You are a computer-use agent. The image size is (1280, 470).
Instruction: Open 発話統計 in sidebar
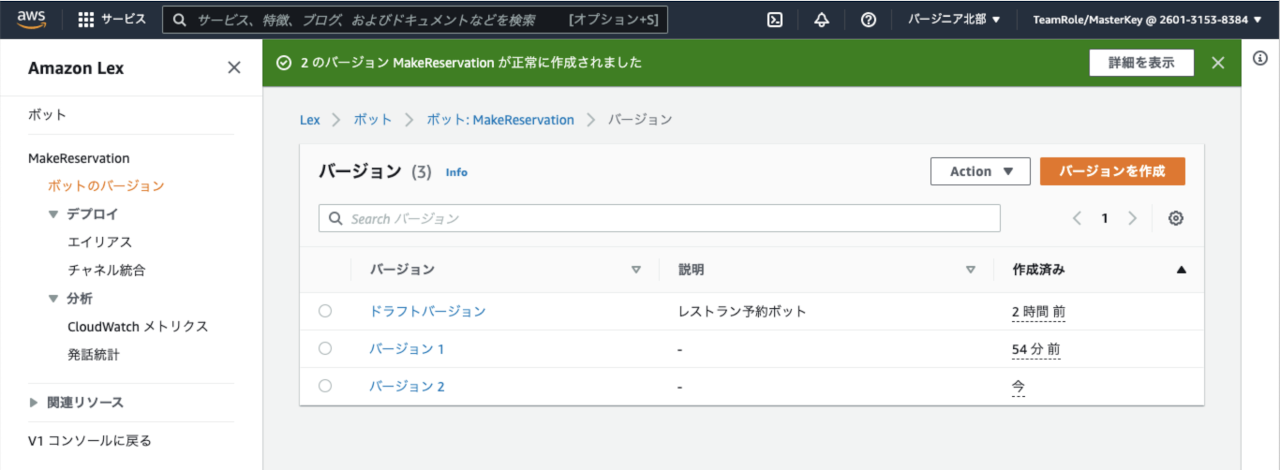[94, 354]
